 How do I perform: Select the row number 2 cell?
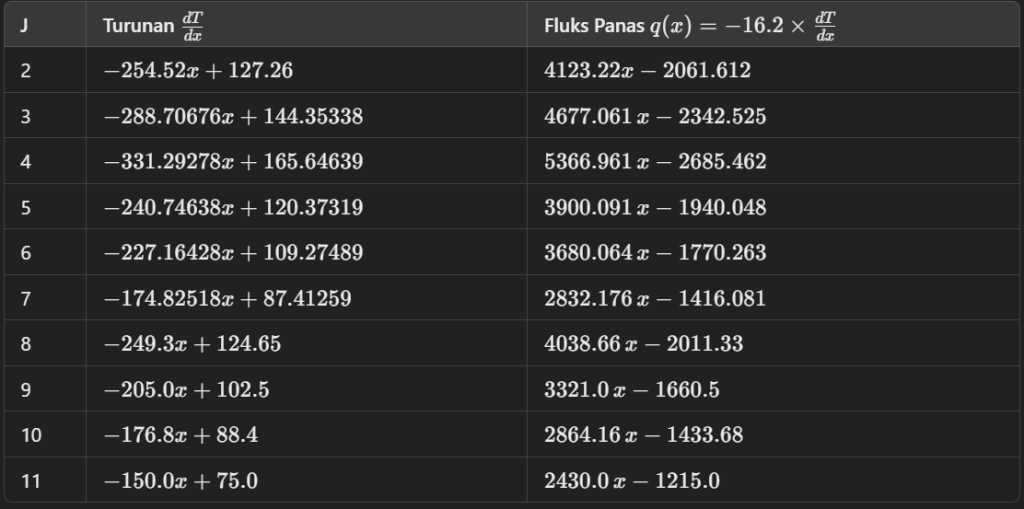(x=25, y=71)
